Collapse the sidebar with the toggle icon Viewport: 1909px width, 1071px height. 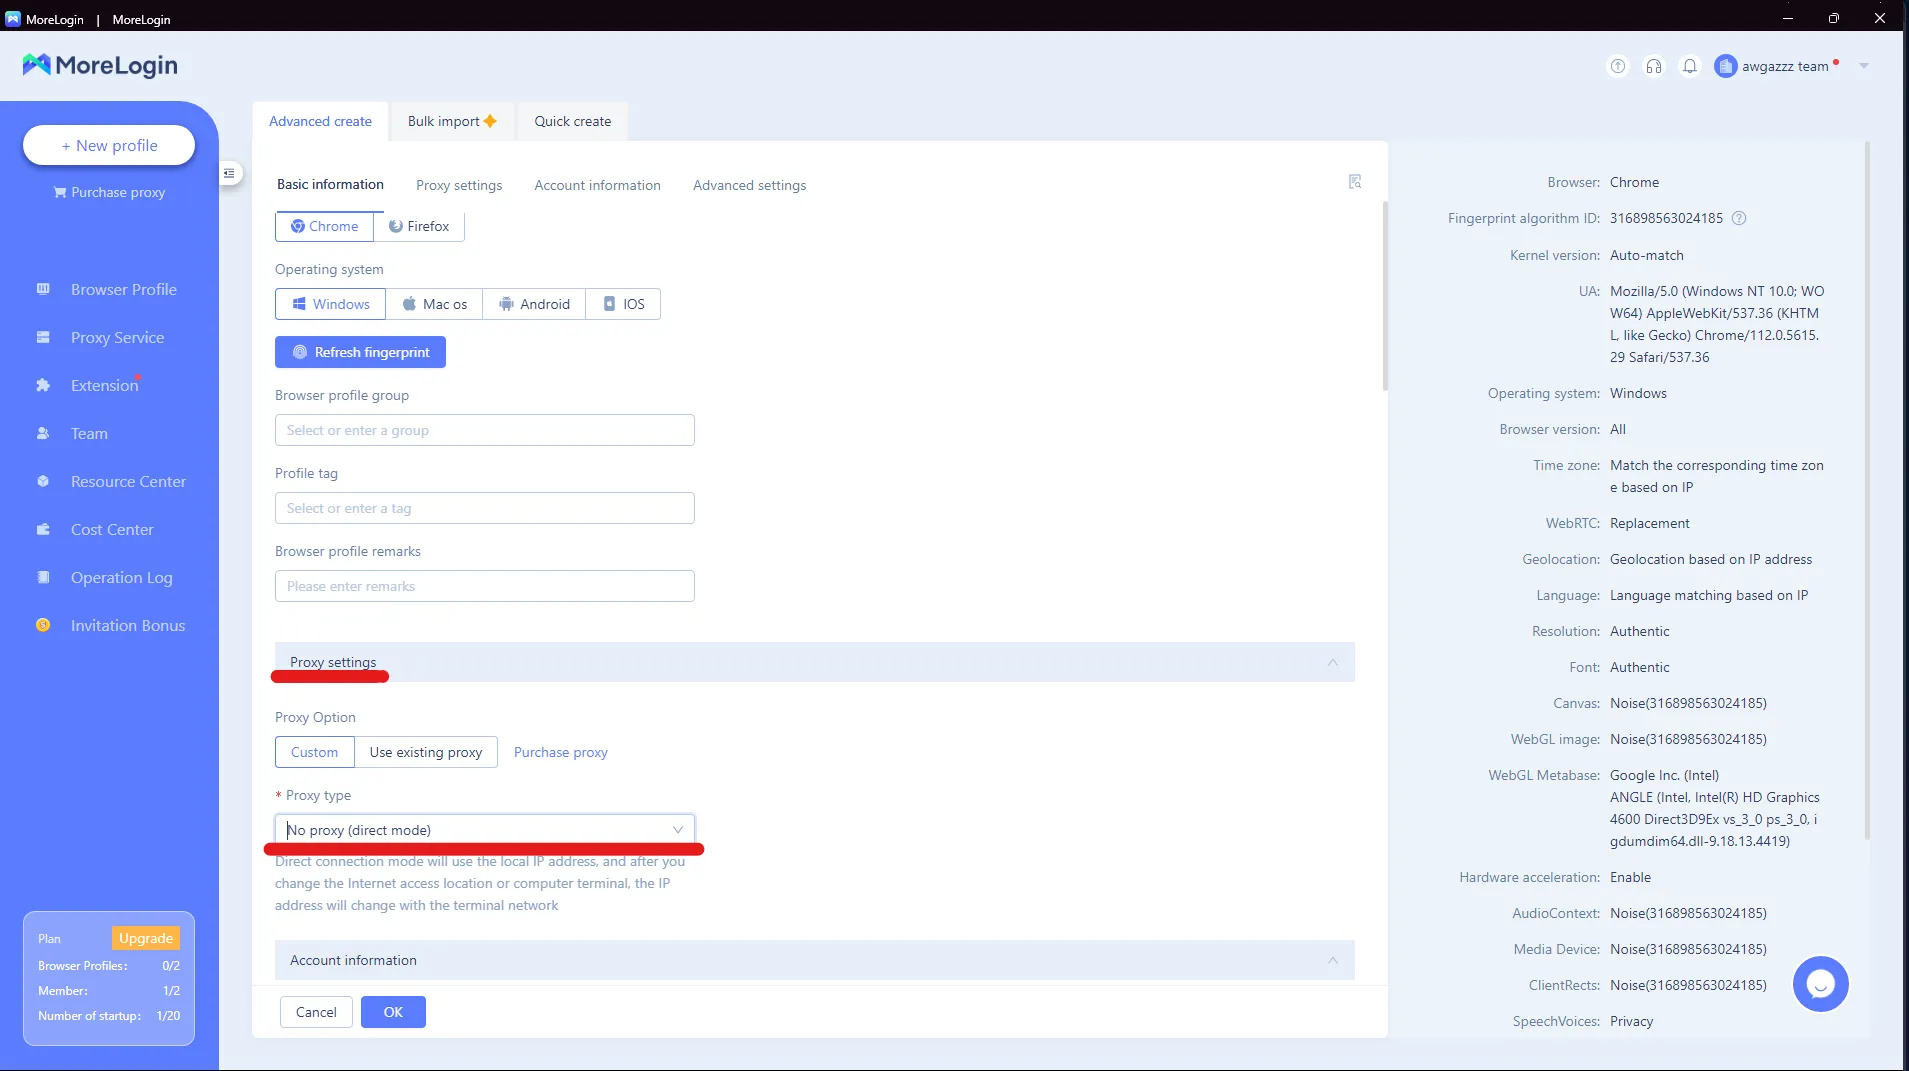[x=229, y=173]
